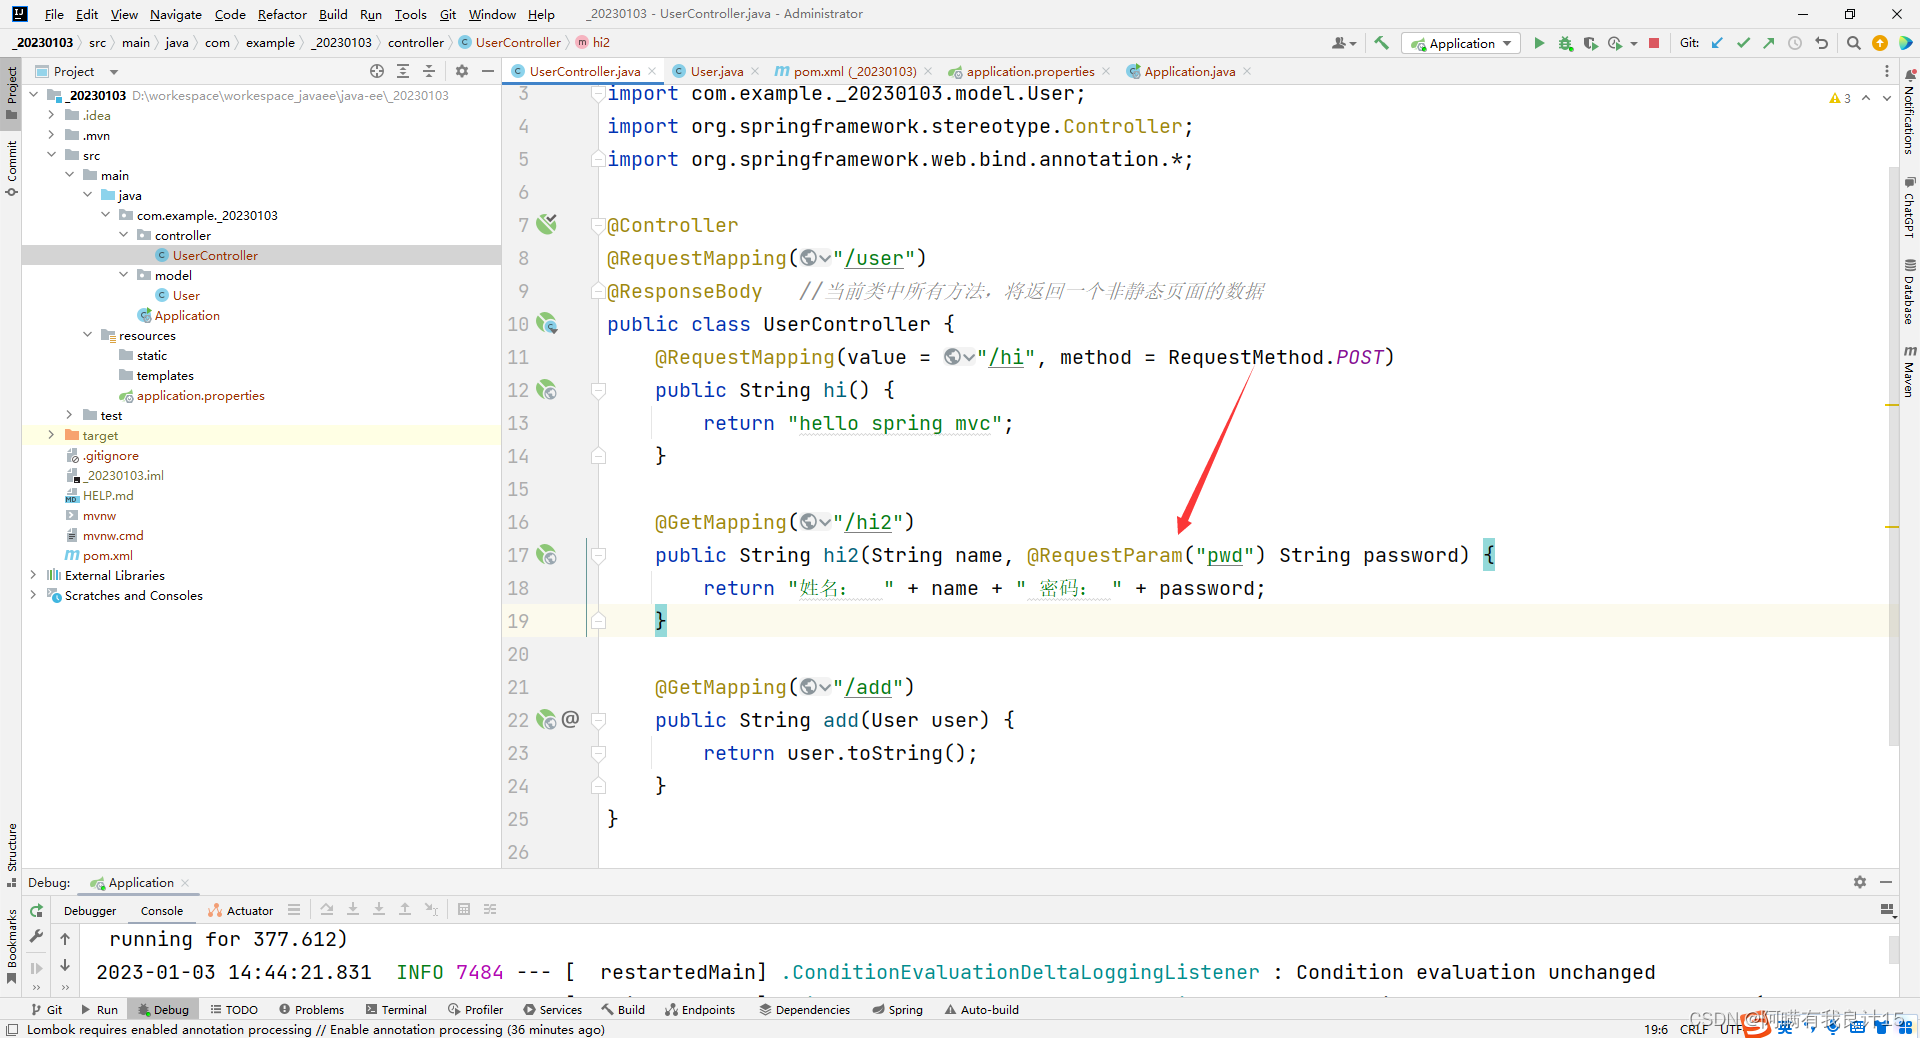The width and height of the screenshot is (1920, 1038).
Task: Click the Git rollback icon
Action: coord(1822,43)
